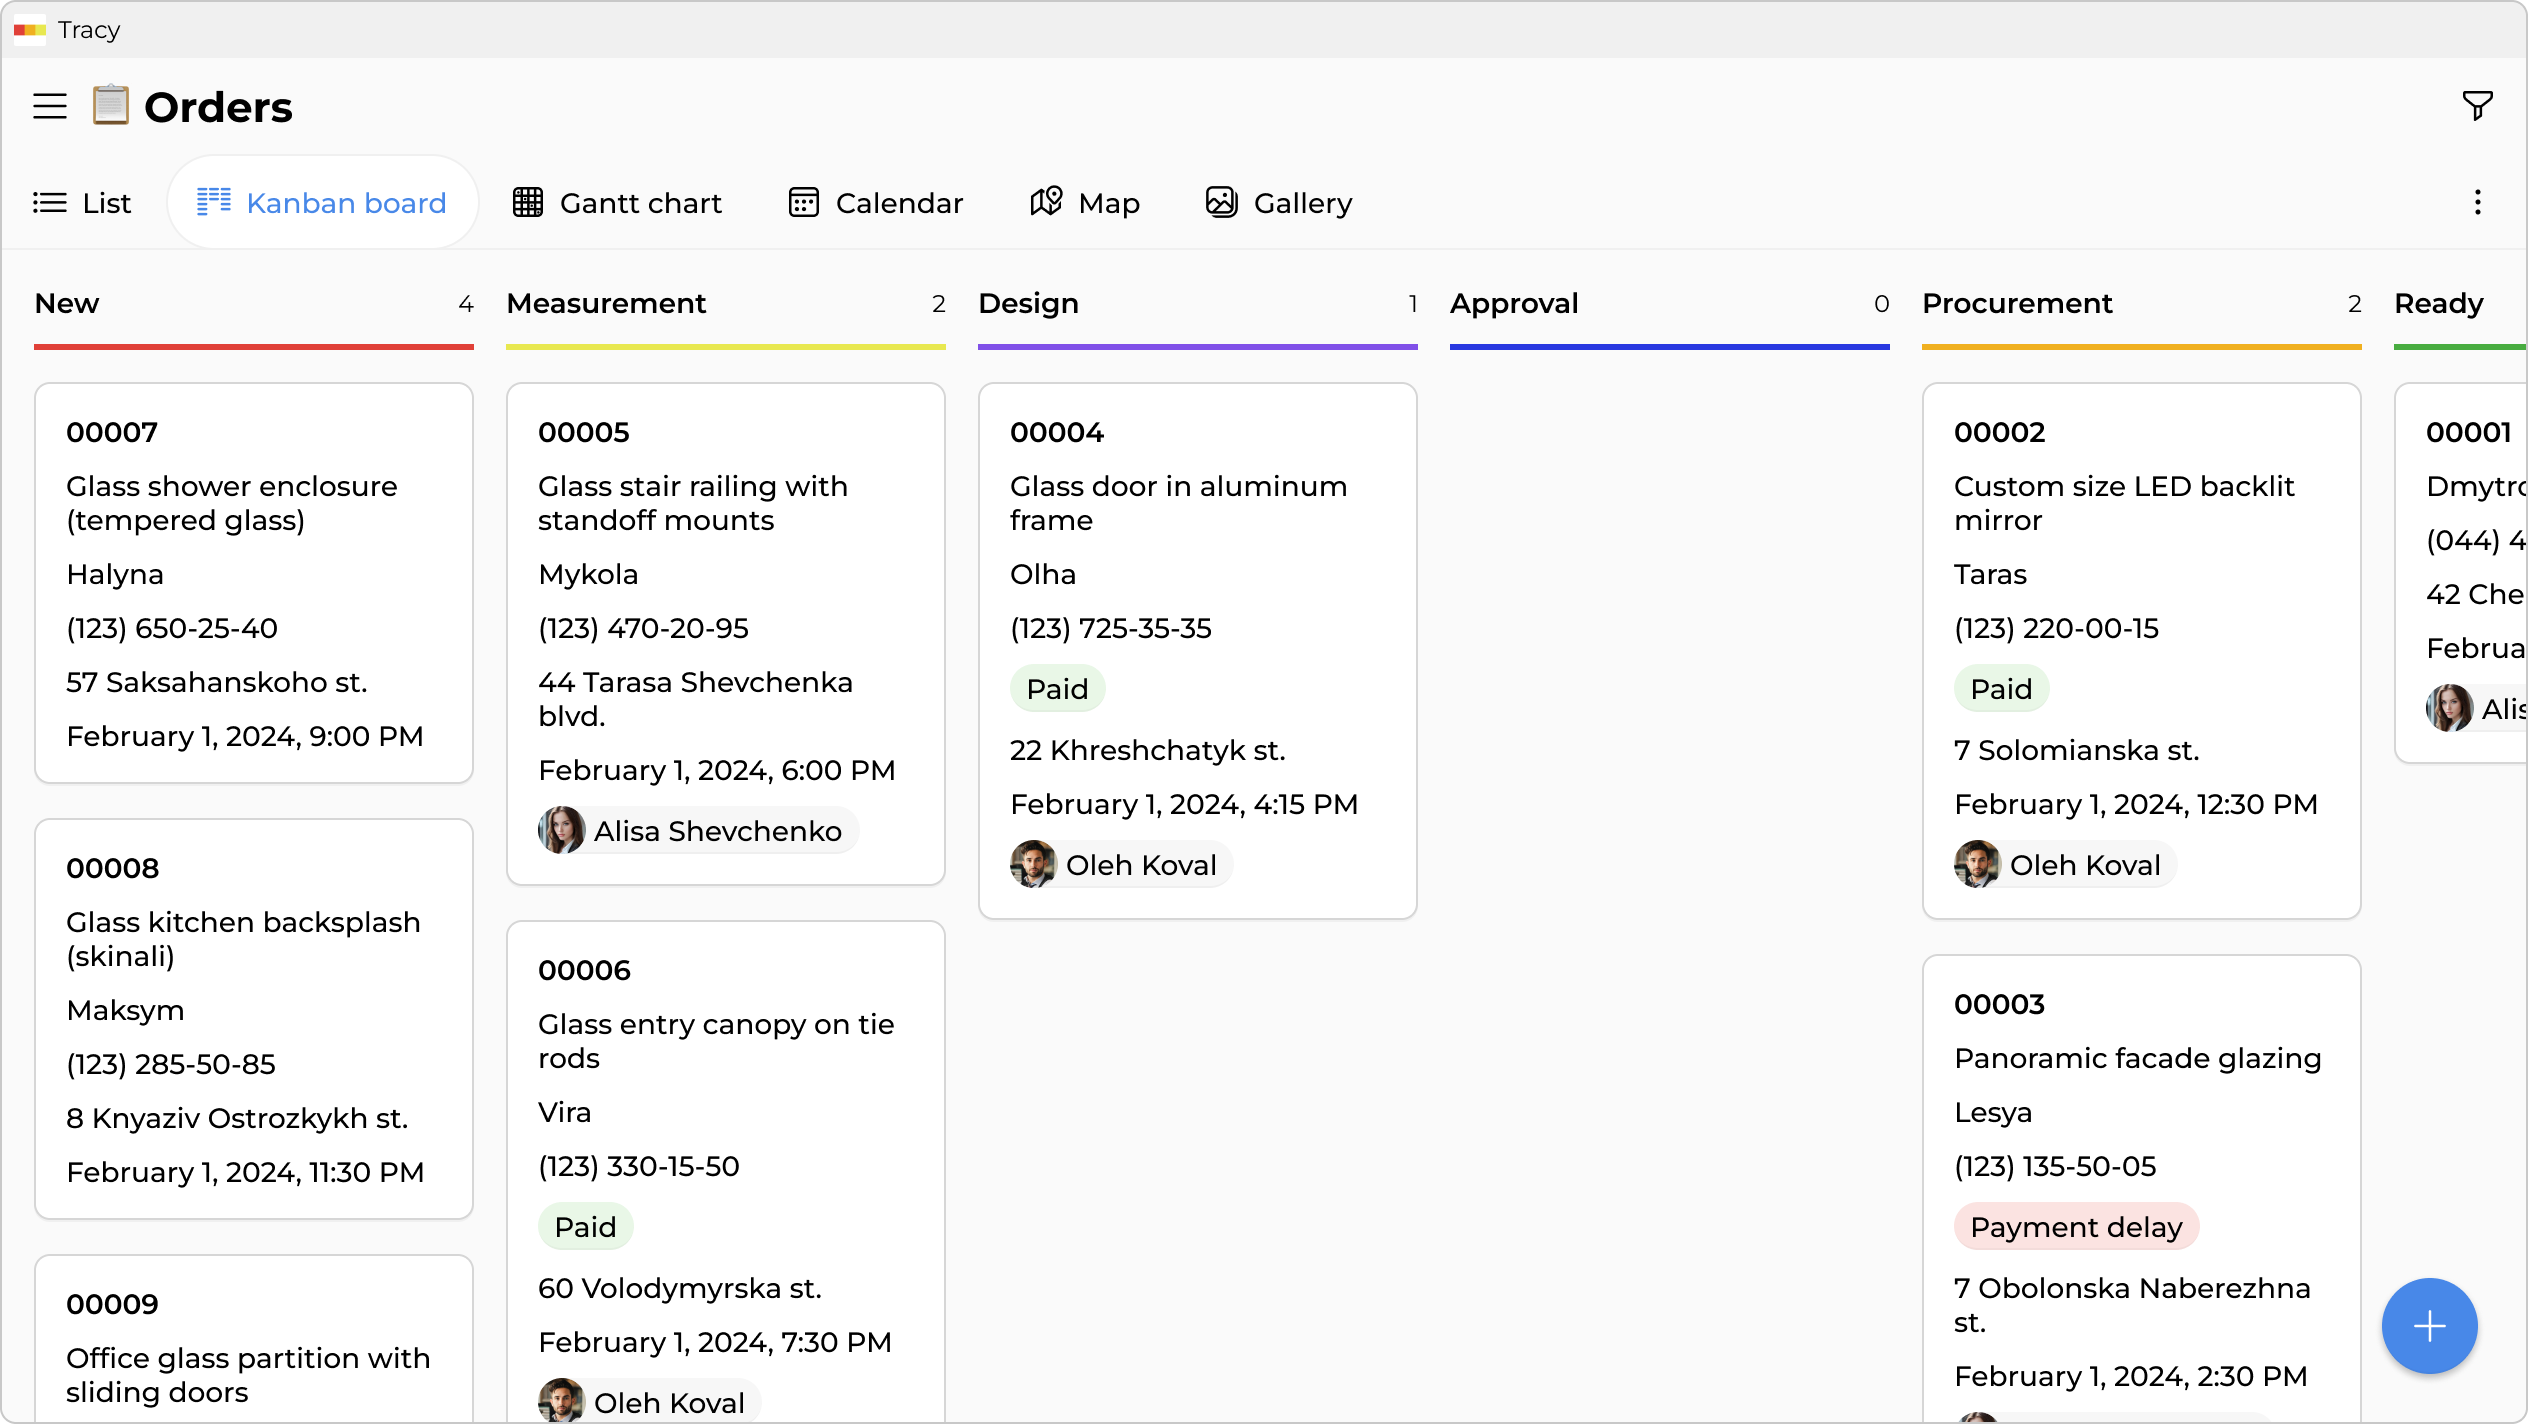This screenshot has width=2528, height=1424.
Task: Click the New column header
Action: (x=66, y=303)
